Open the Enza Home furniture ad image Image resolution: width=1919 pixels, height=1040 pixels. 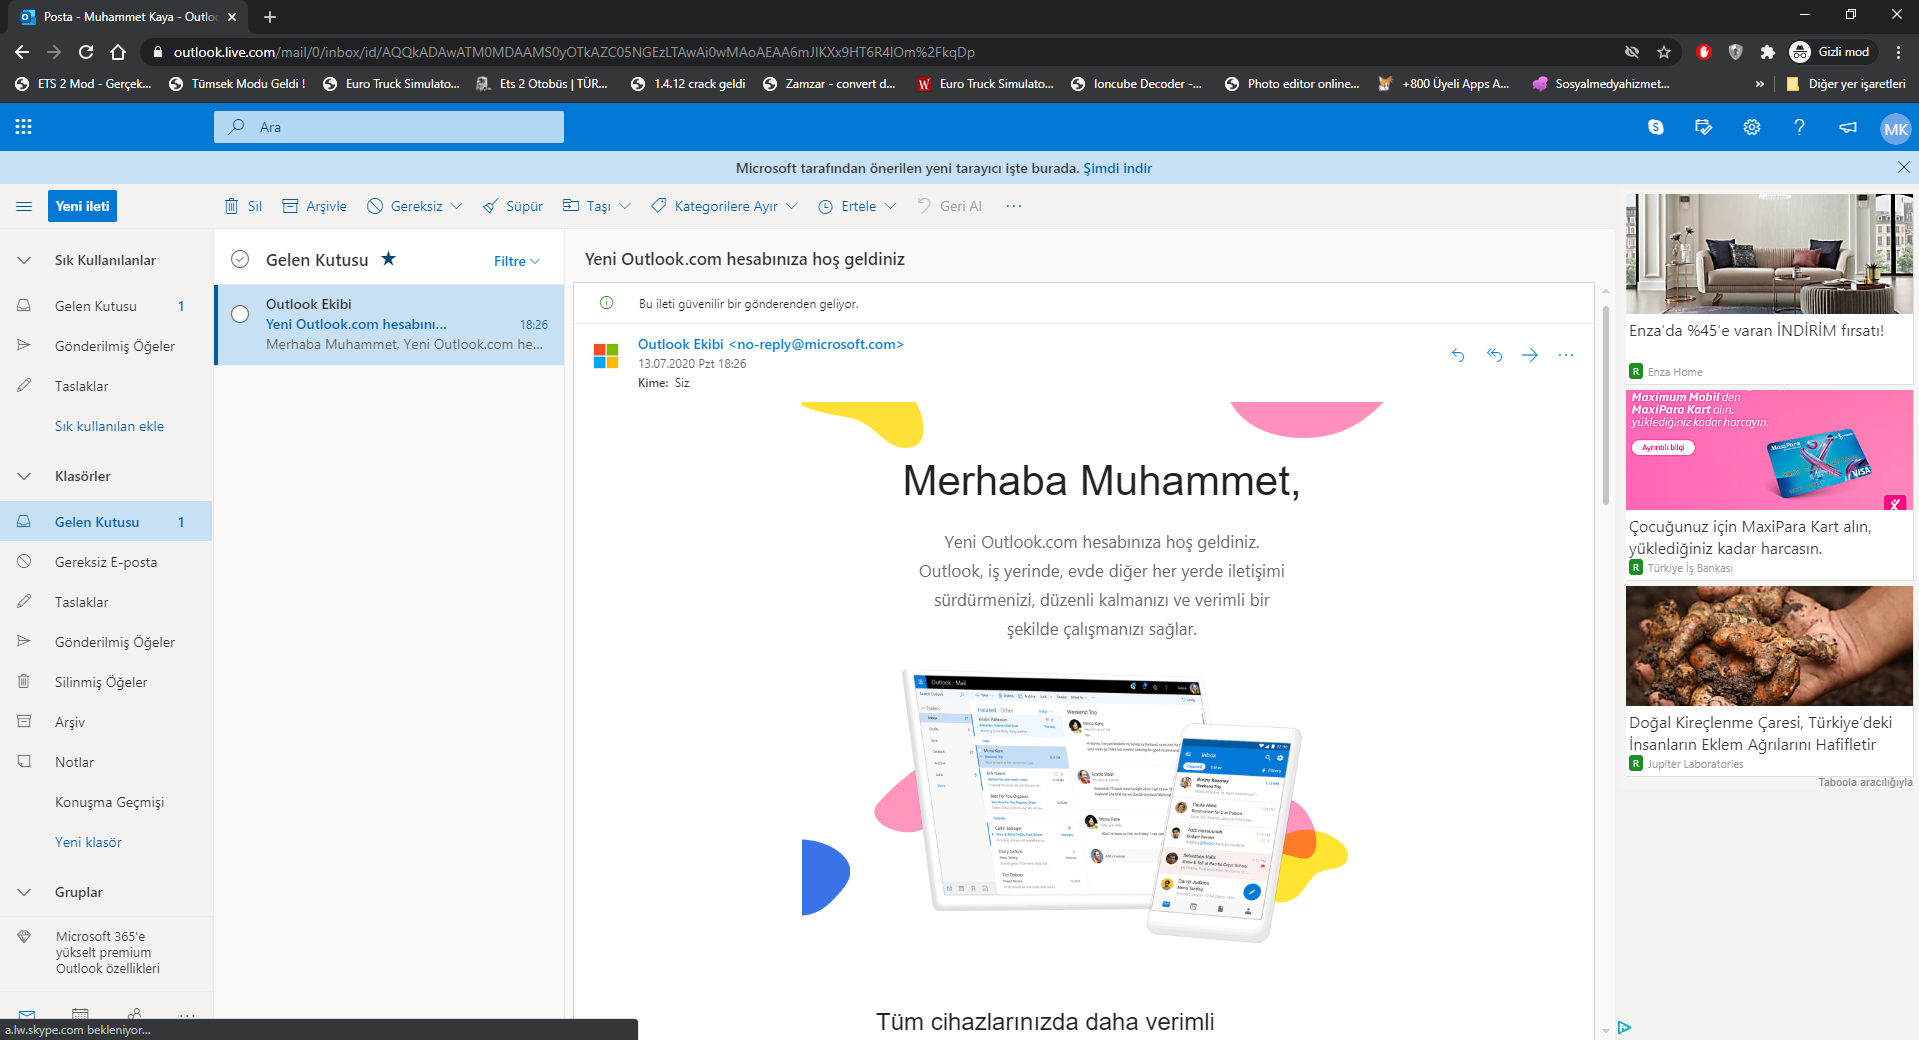tap(1769, 254)
